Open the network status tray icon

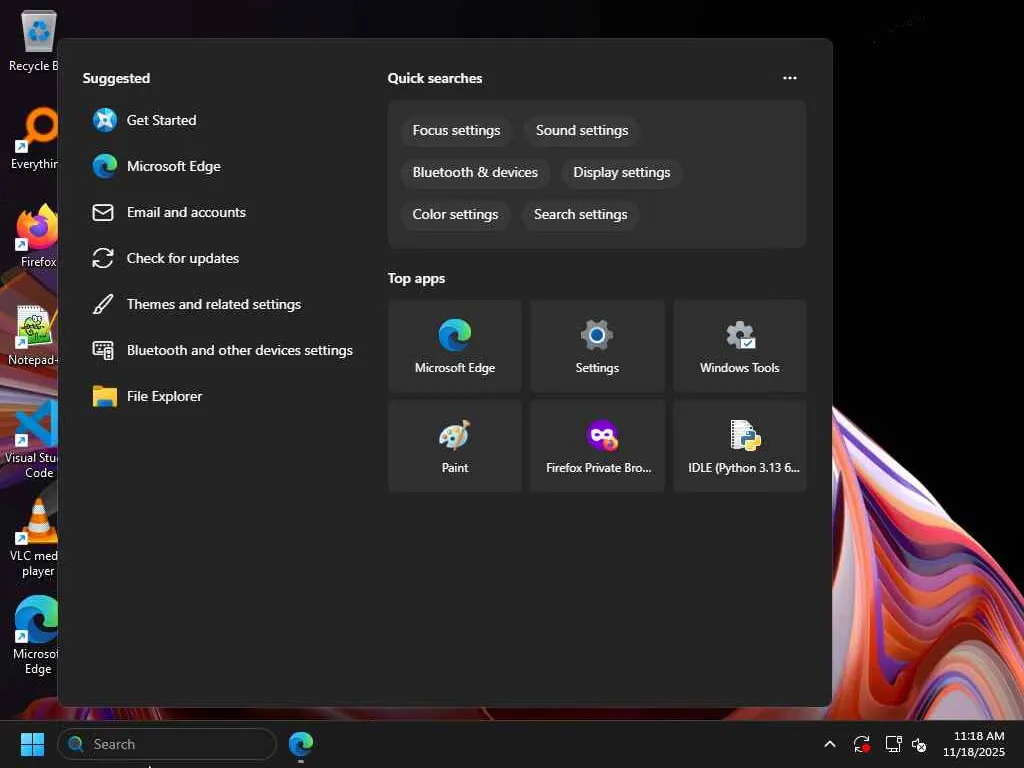[x=893, y=744]
